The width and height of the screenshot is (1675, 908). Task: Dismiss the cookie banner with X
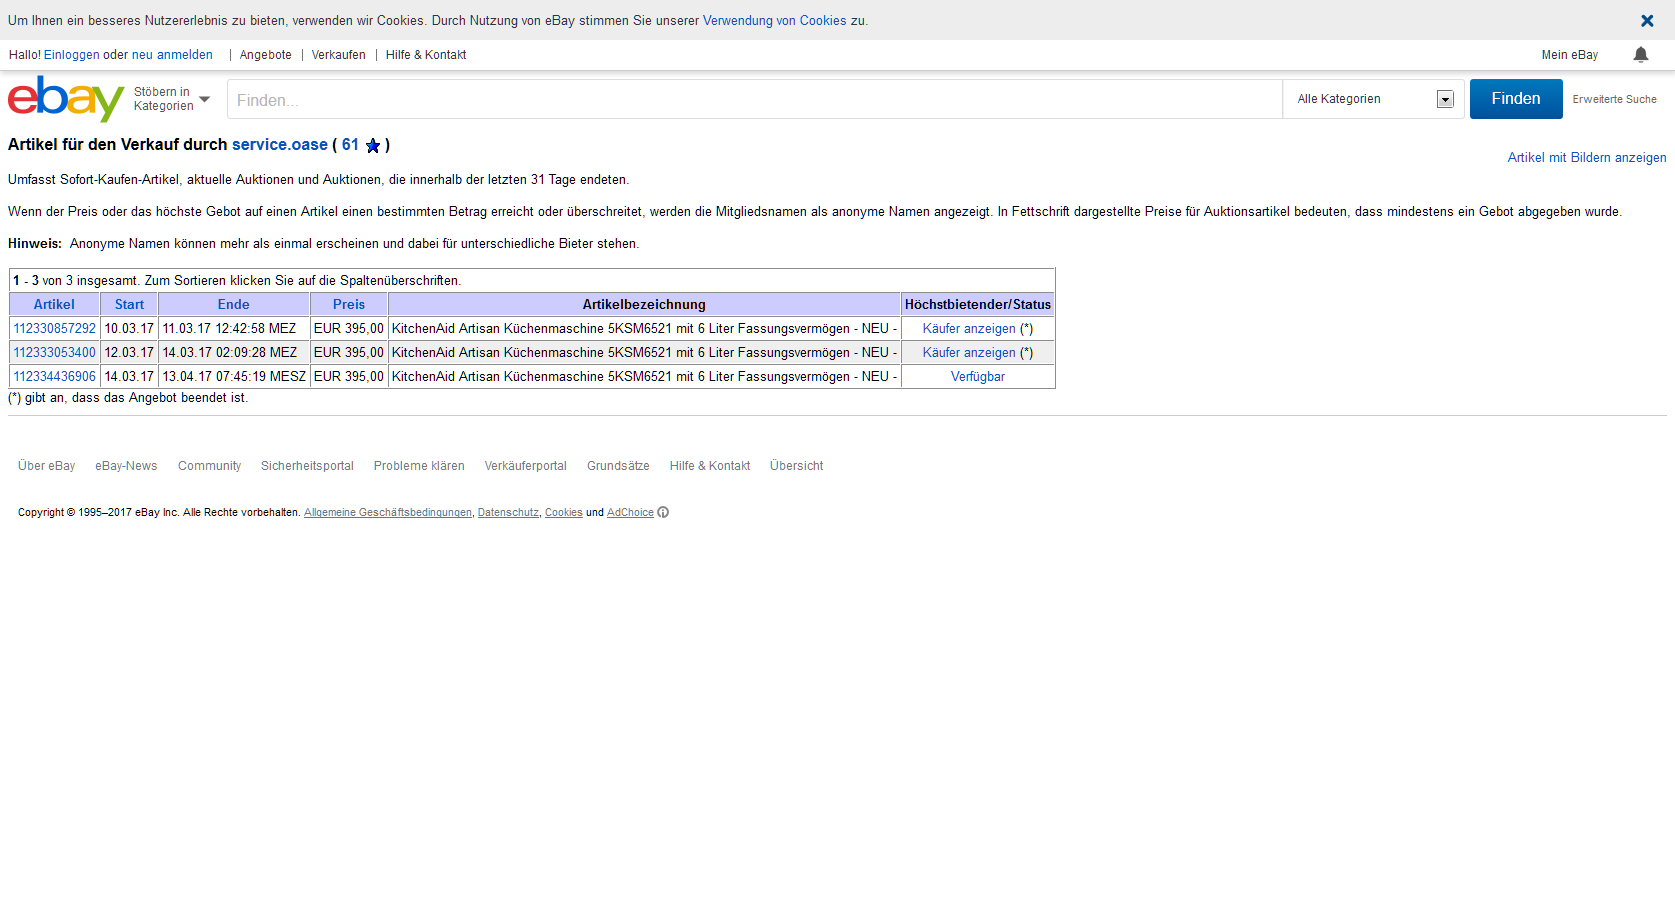click(1647, 21)
